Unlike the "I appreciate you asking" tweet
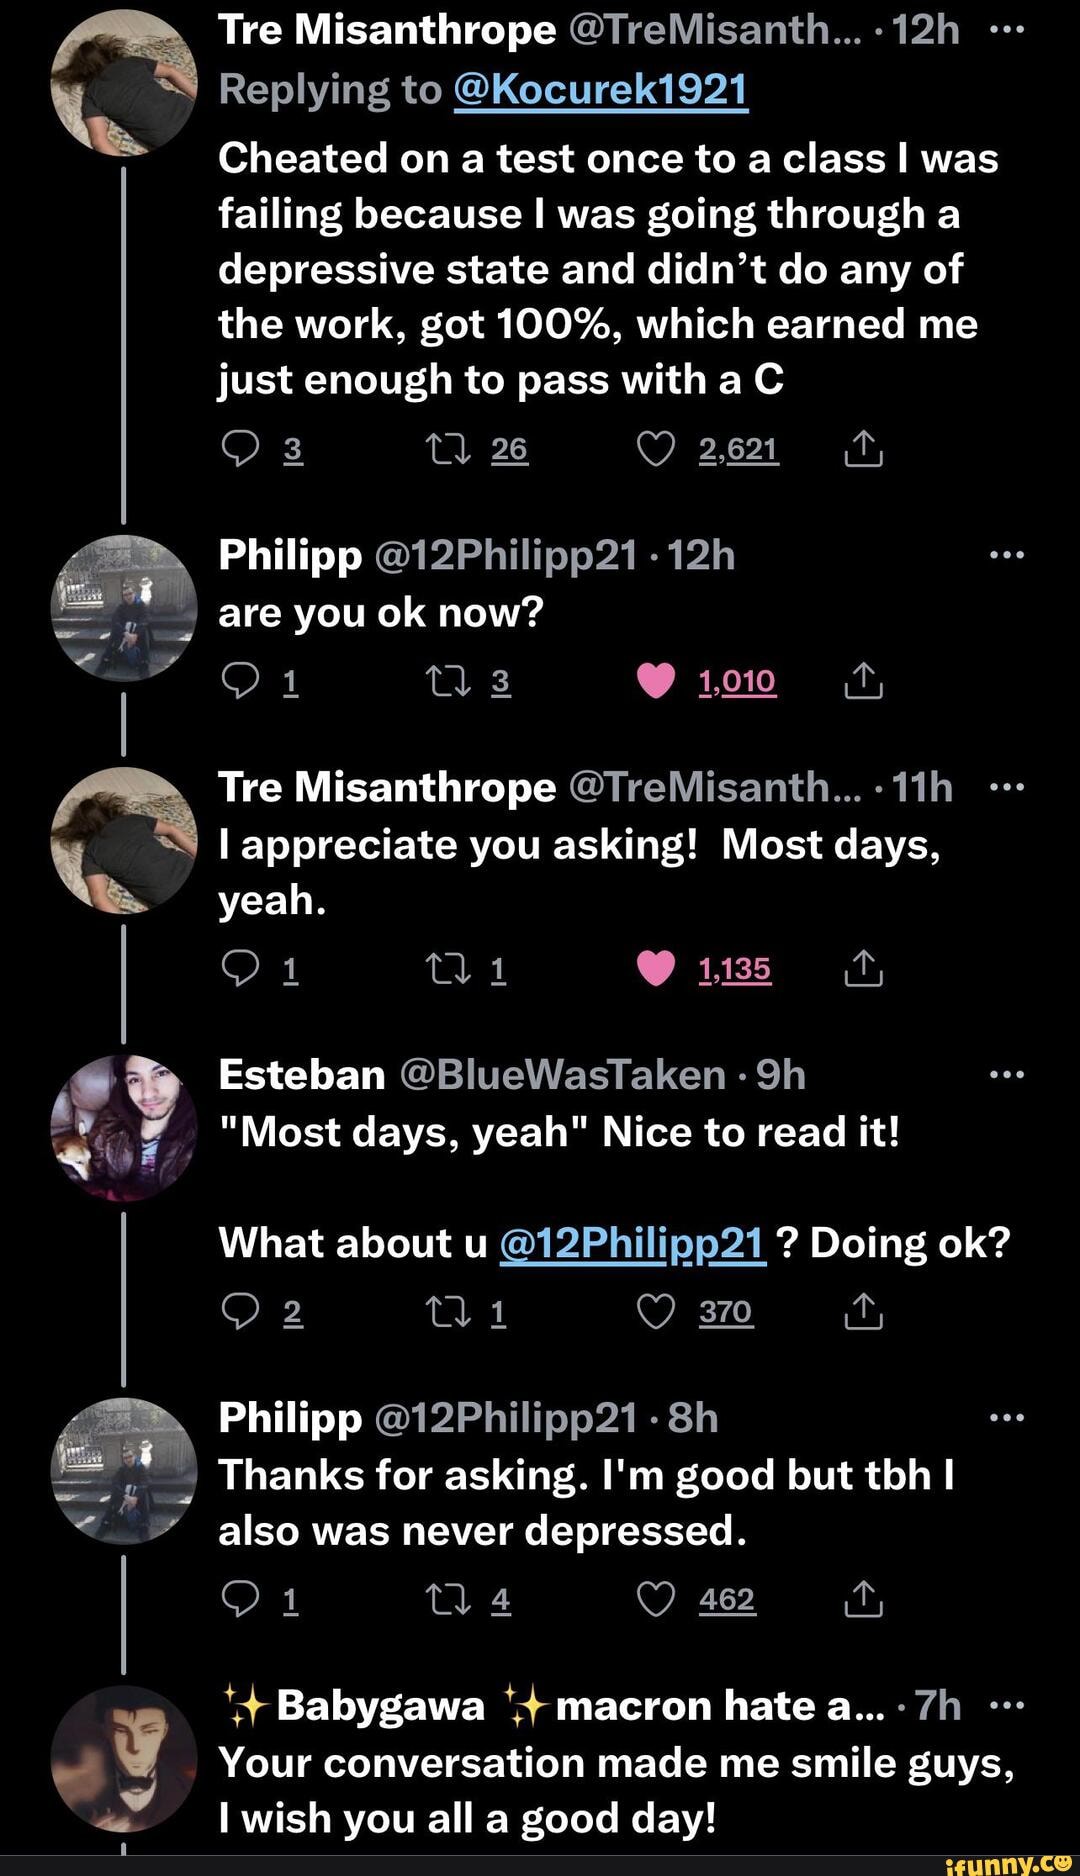 coord(656,969)
